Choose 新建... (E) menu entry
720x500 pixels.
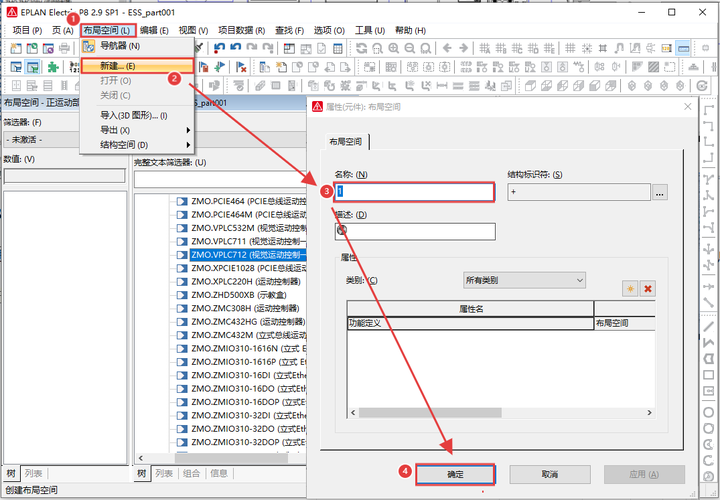click(x=137, y=66)
